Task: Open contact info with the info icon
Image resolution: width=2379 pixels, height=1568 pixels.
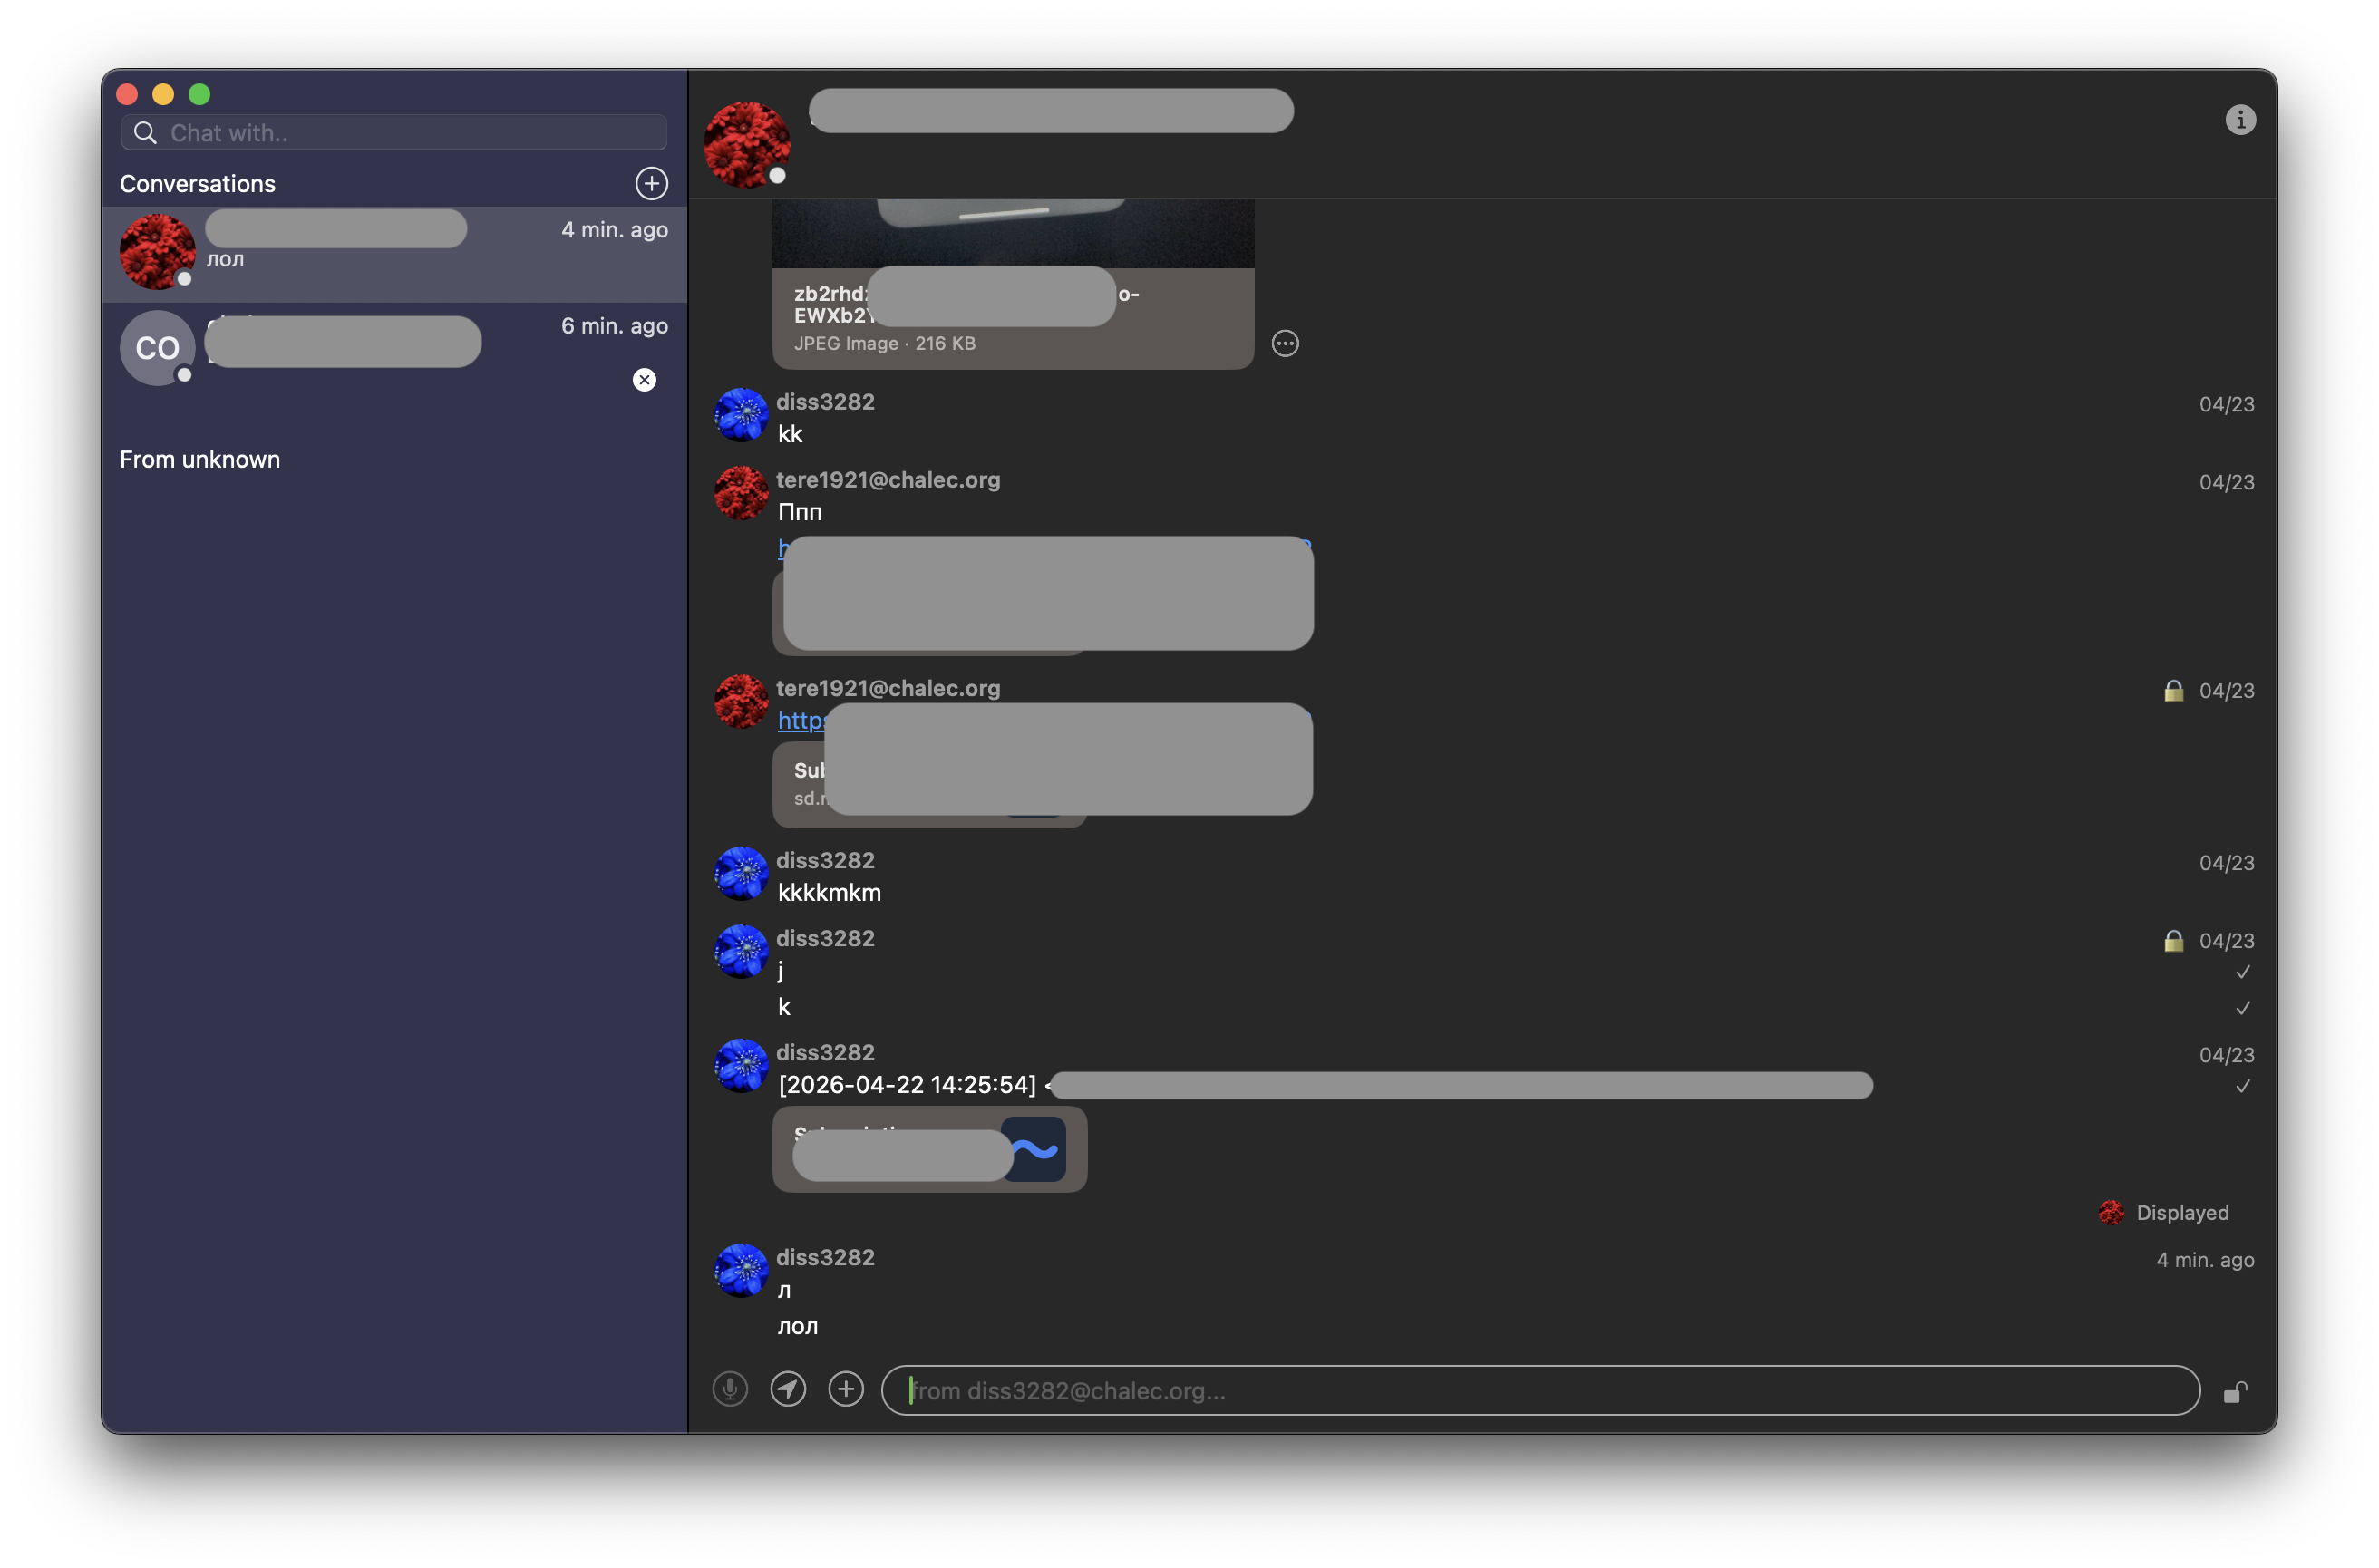Action: [x=2239, y=120]
